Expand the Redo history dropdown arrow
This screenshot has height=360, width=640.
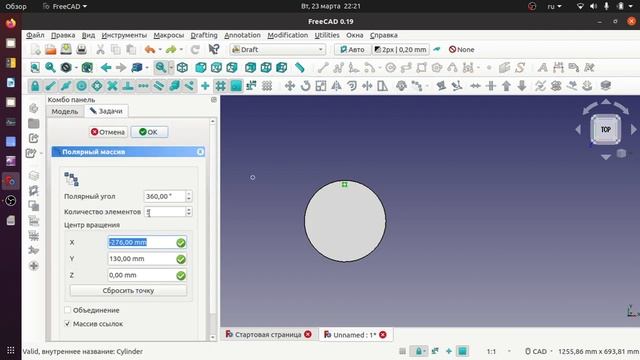click(x=181, y=50)
